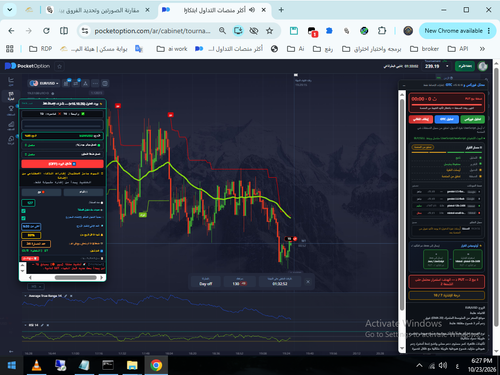Collapse the left sidebar with bottom arrow
The width and height of the screenshot is (500, 375).
tap(11, 351)
